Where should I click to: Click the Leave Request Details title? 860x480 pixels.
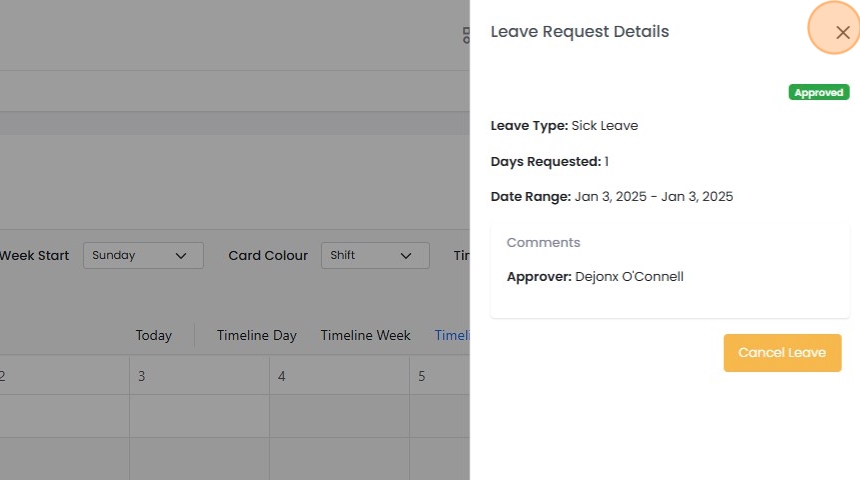[x=579, y=32]
